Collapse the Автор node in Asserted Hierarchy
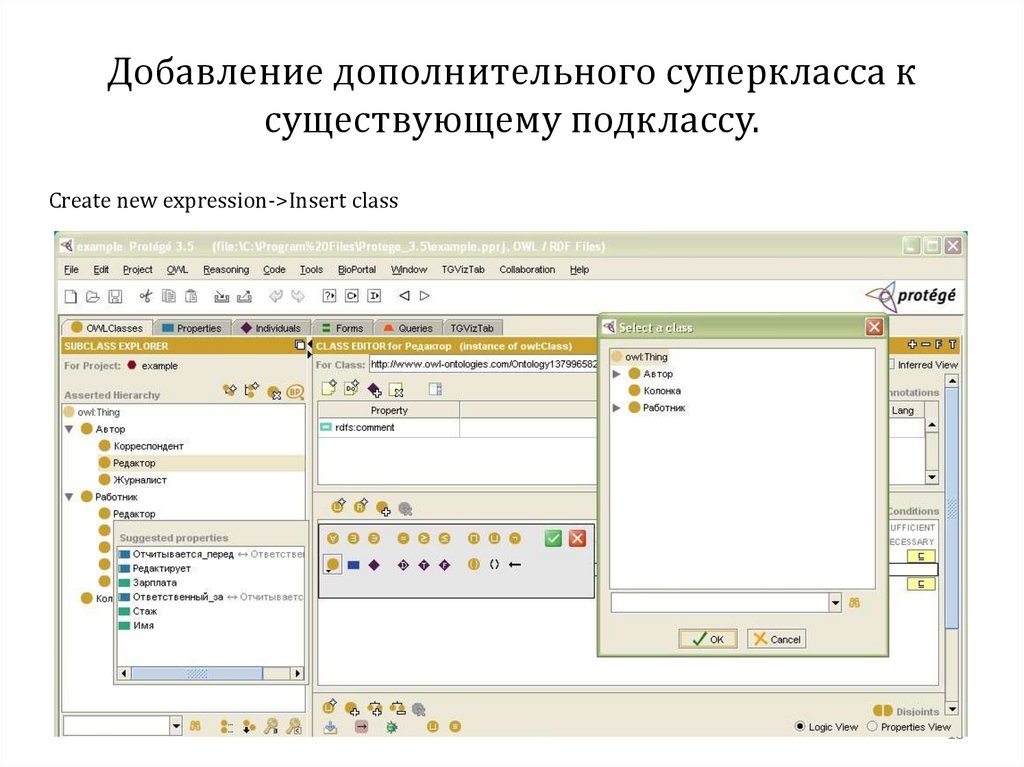 [69, 429]
